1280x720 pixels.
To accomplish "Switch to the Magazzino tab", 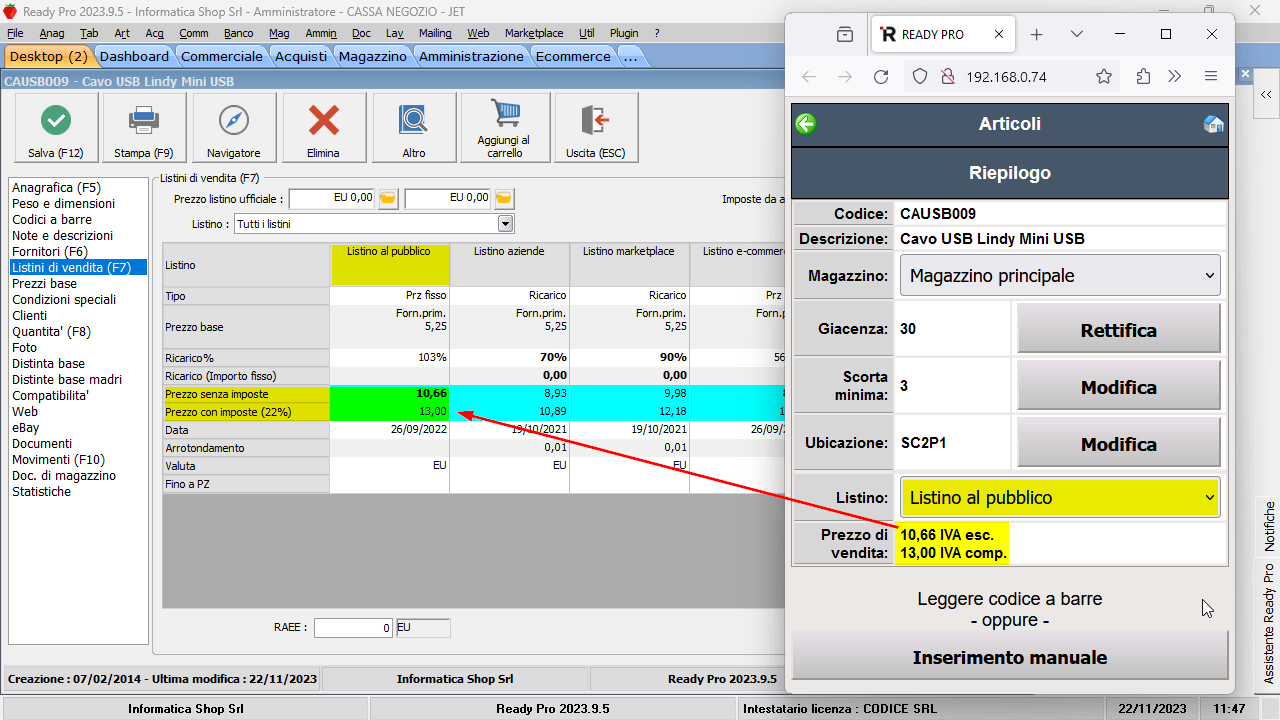I will [x=373, y=56].
